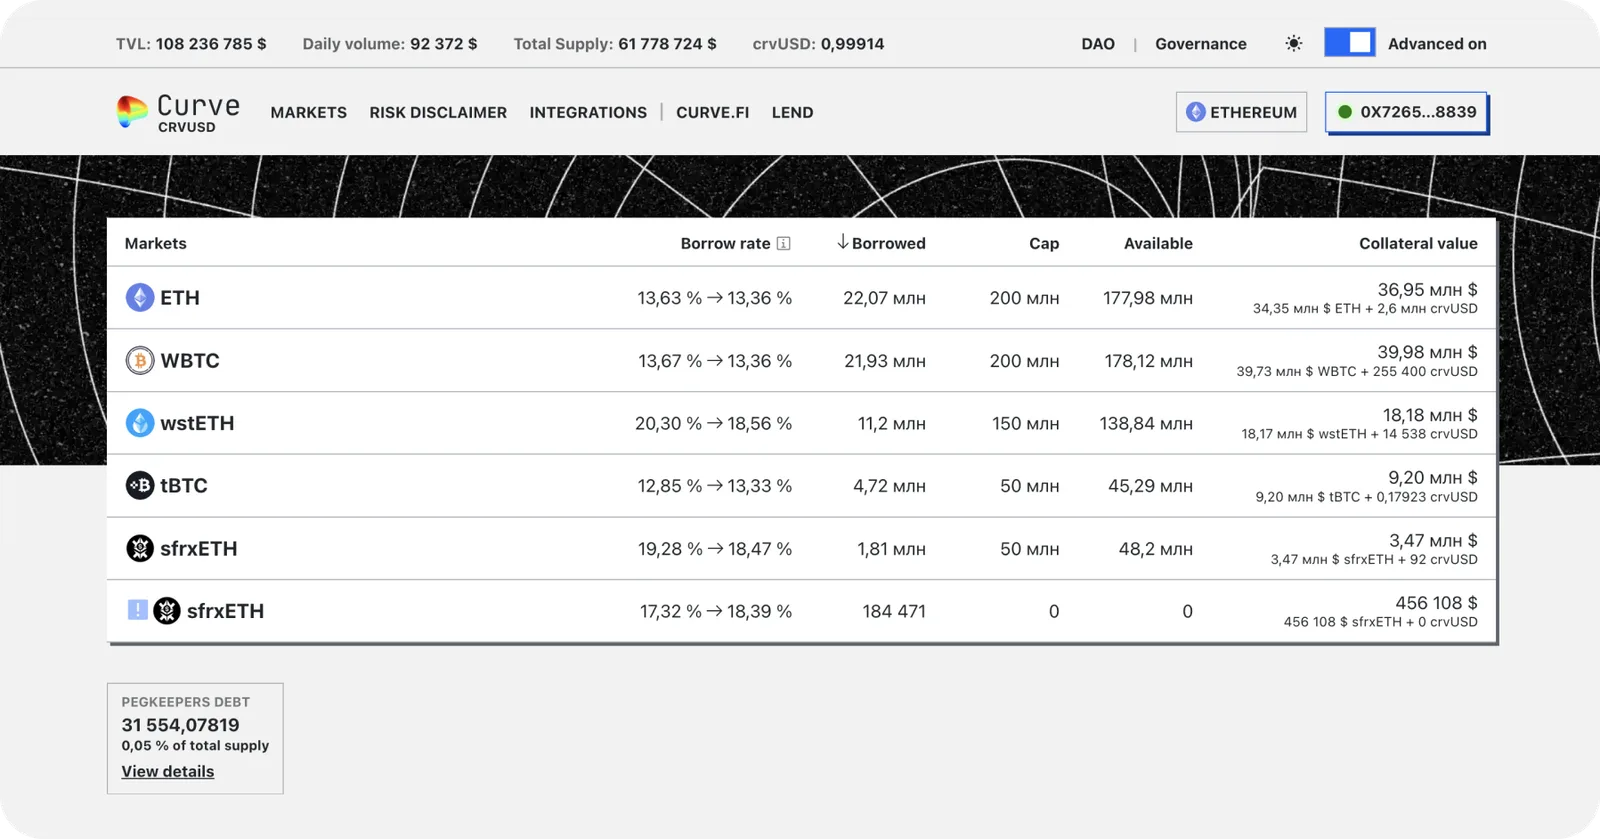Click the 36,95 млн $ collateral value
This screenshot has height=839, width=1600.
coord(1427,289)
